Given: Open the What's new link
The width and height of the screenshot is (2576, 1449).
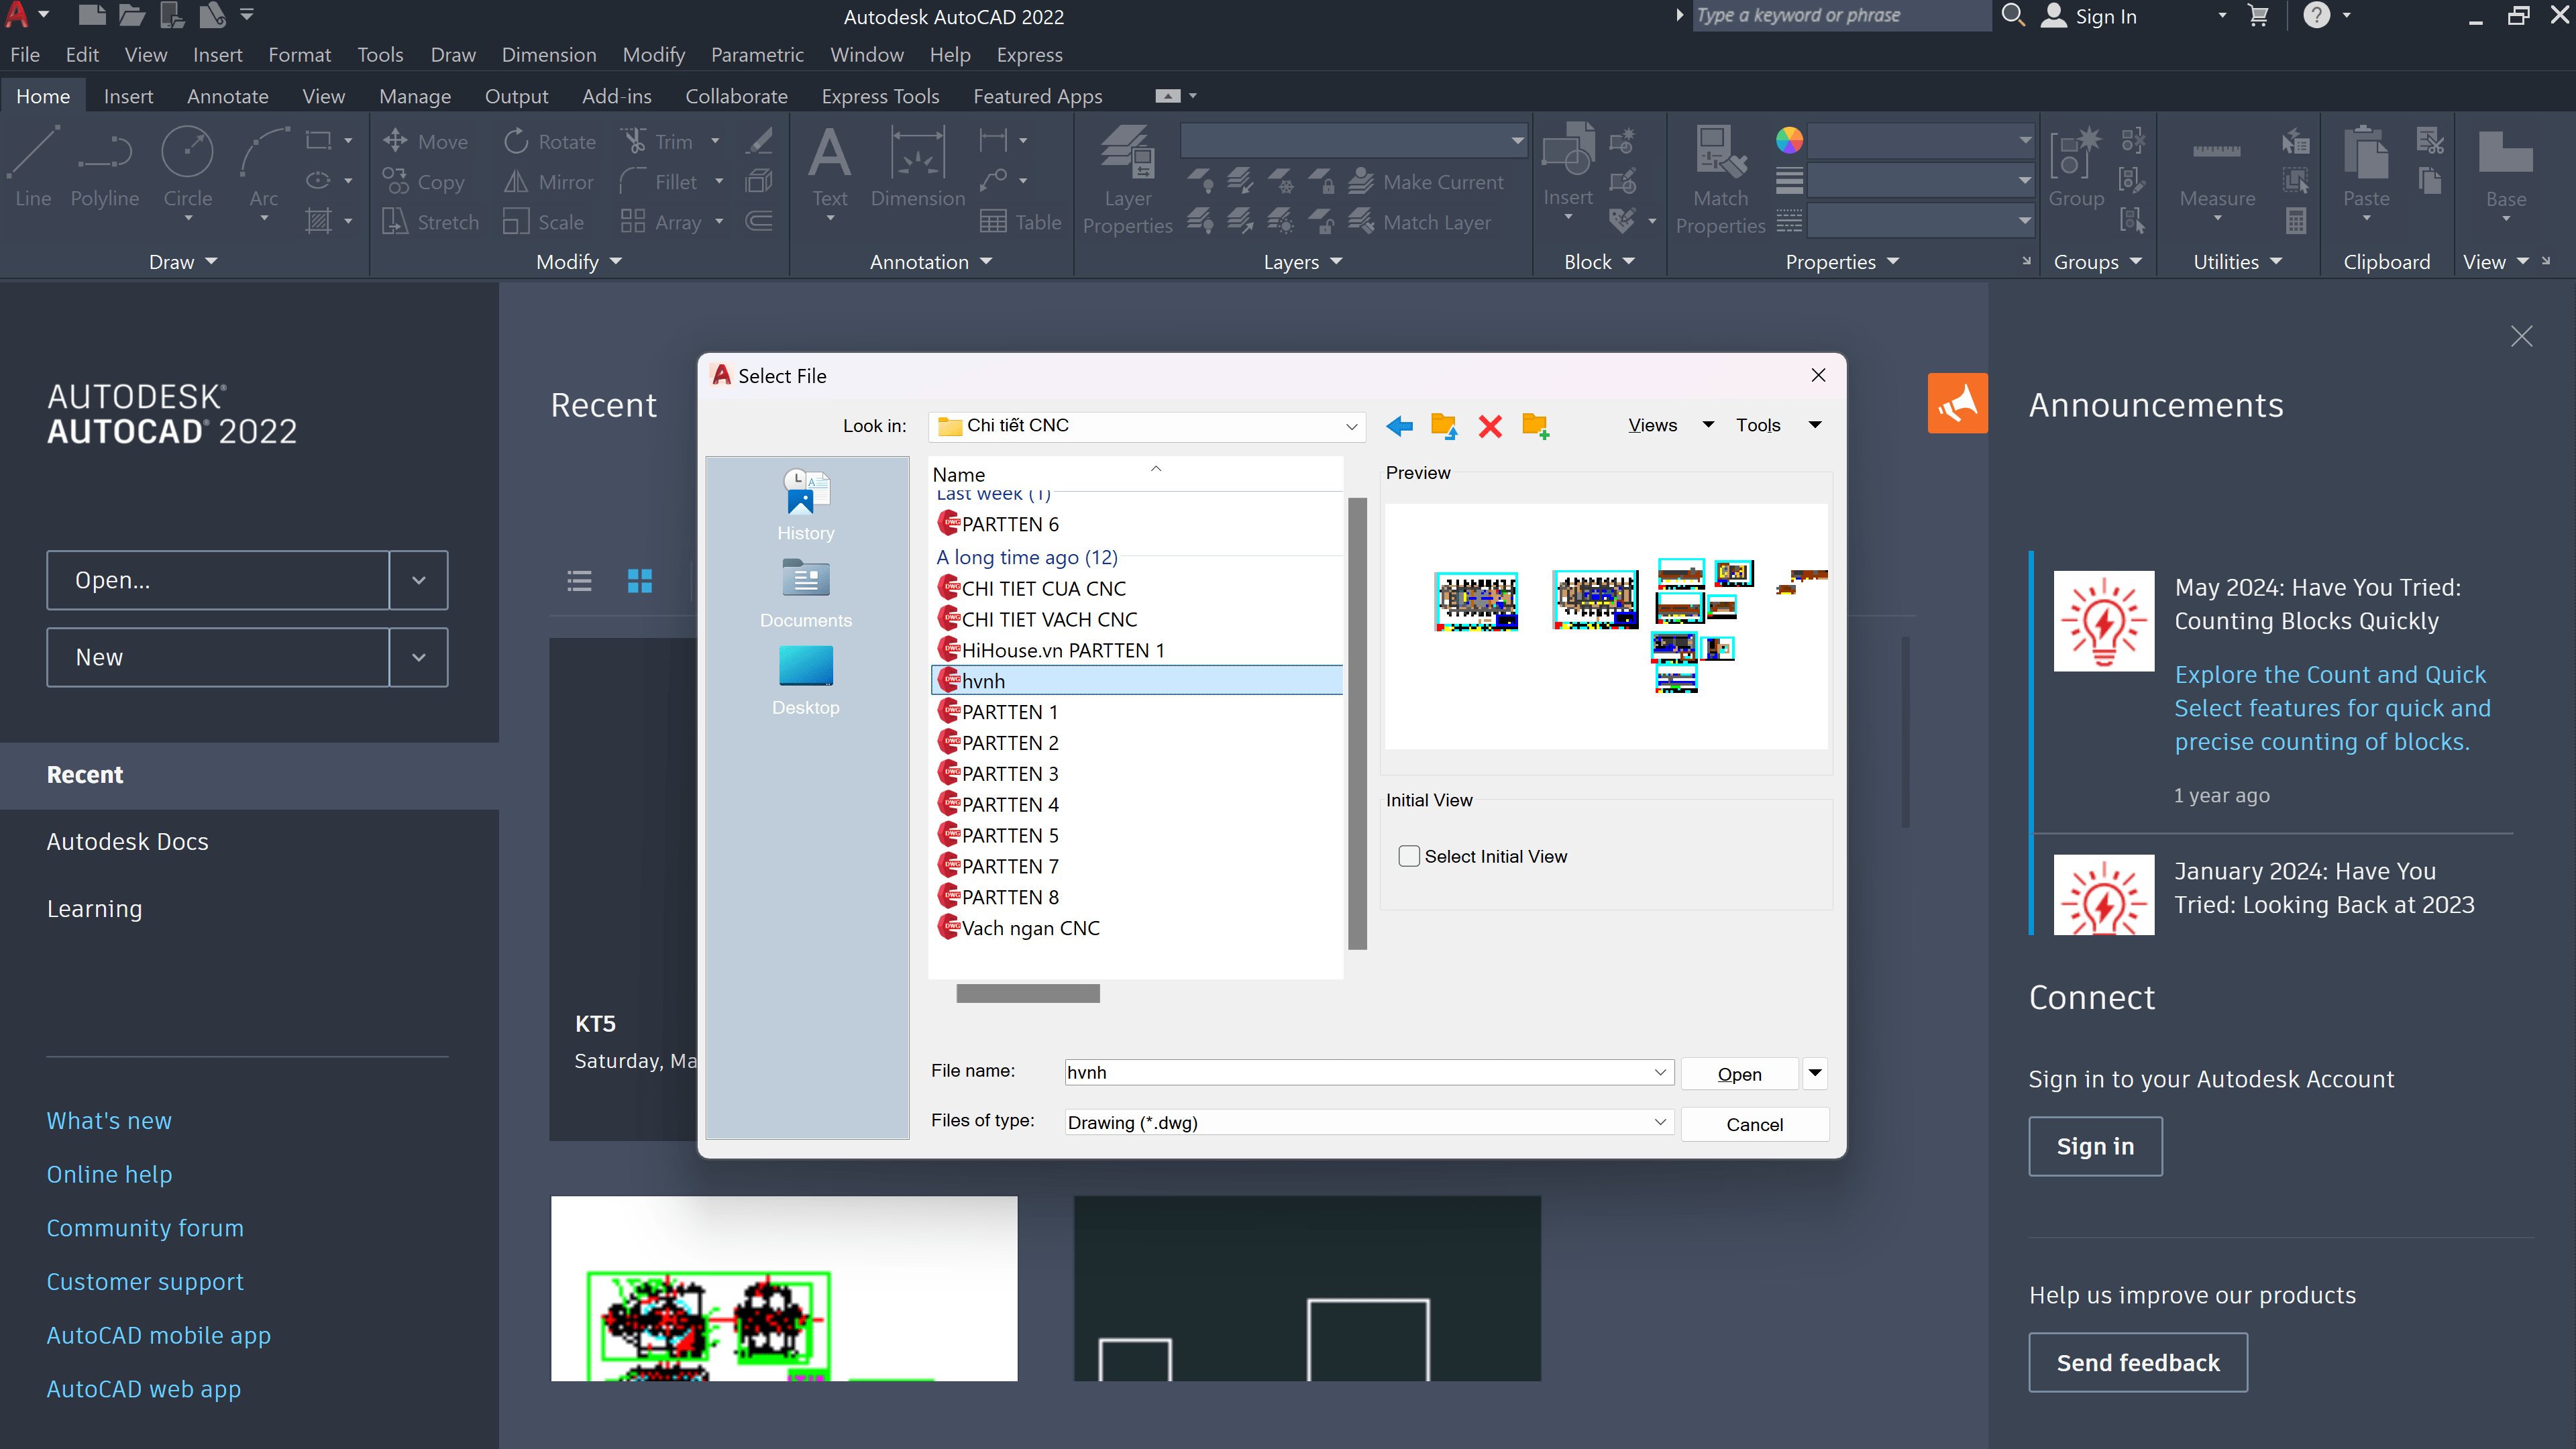Looking at the screenshot, I should pyautogui.click(x=109, y=1120).
